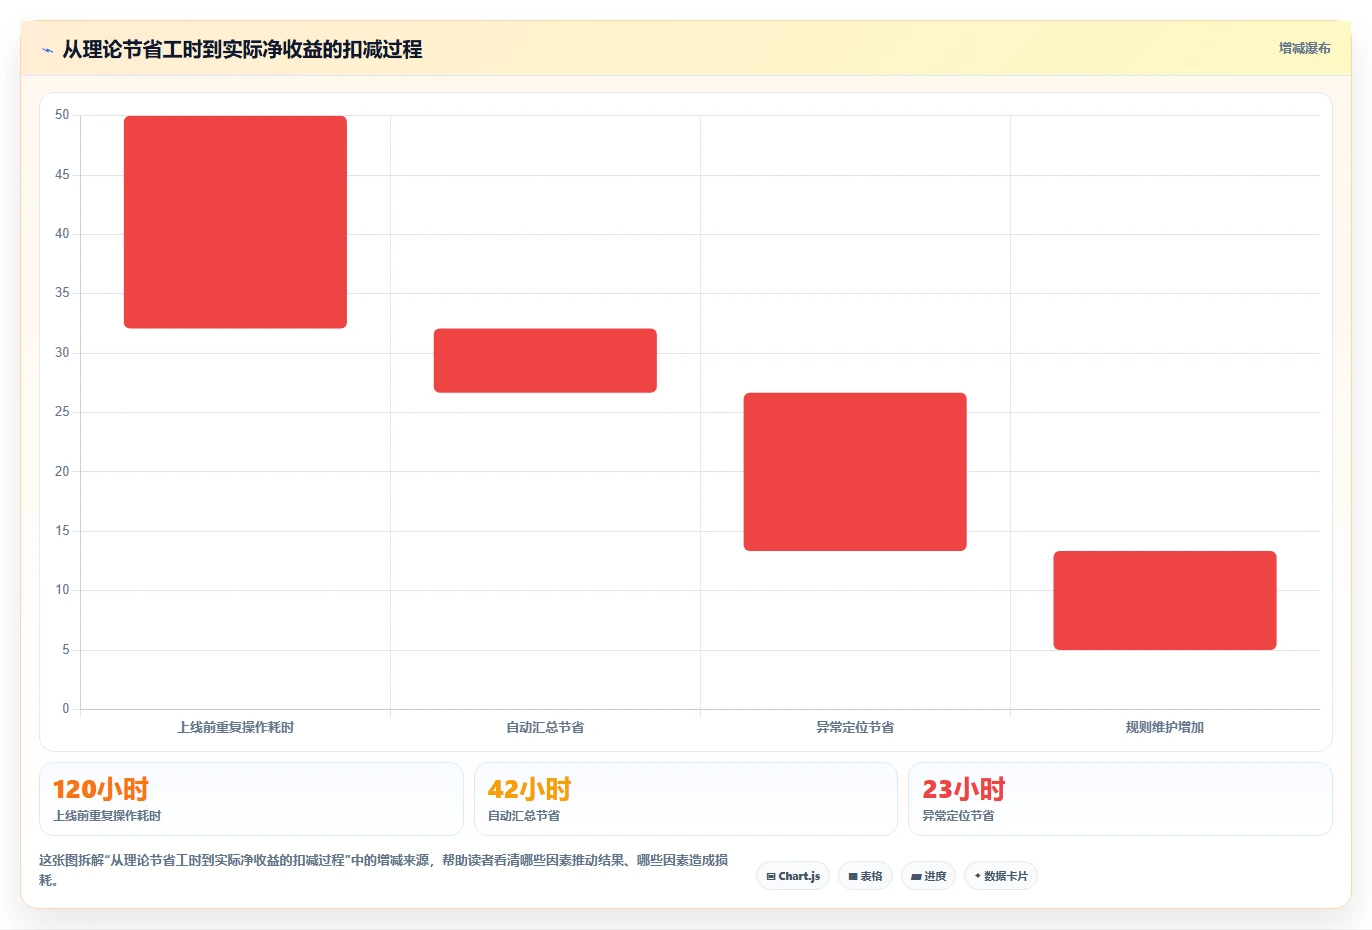Click the Chart.js tag chip
The image size is (1372, 930).
[x=793, y=876]
